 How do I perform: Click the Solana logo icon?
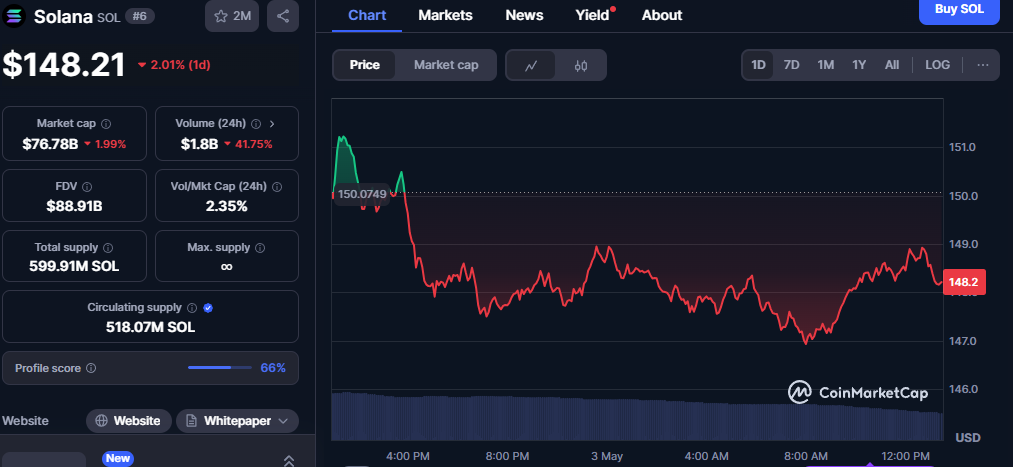pos(13,16)
